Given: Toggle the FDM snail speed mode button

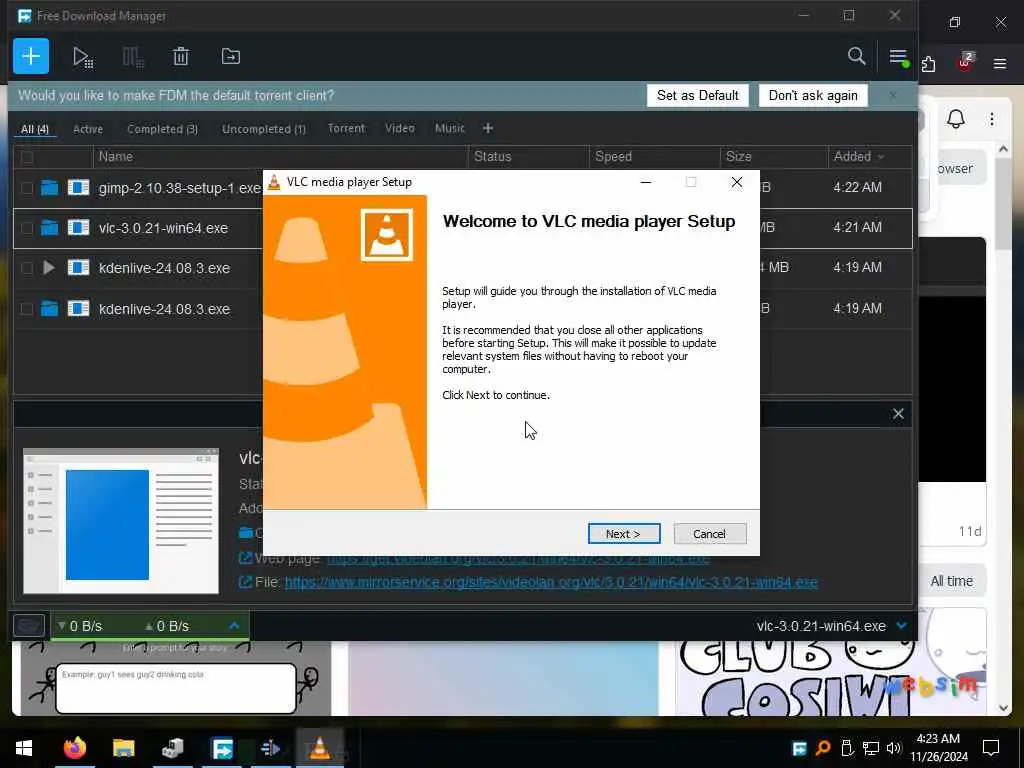Looking at the screenshot, I should [x=29, y=626].
